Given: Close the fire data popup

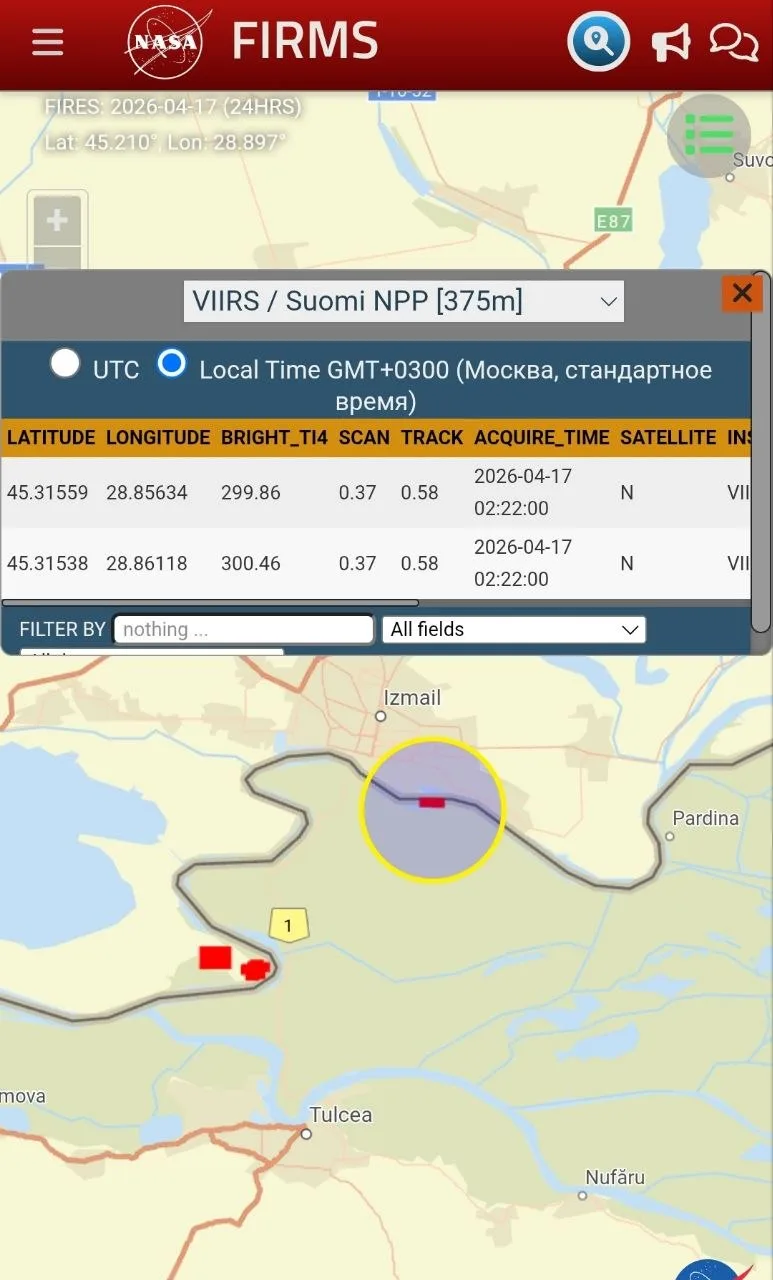Looking at the screenshot, I should click(741, 293).
